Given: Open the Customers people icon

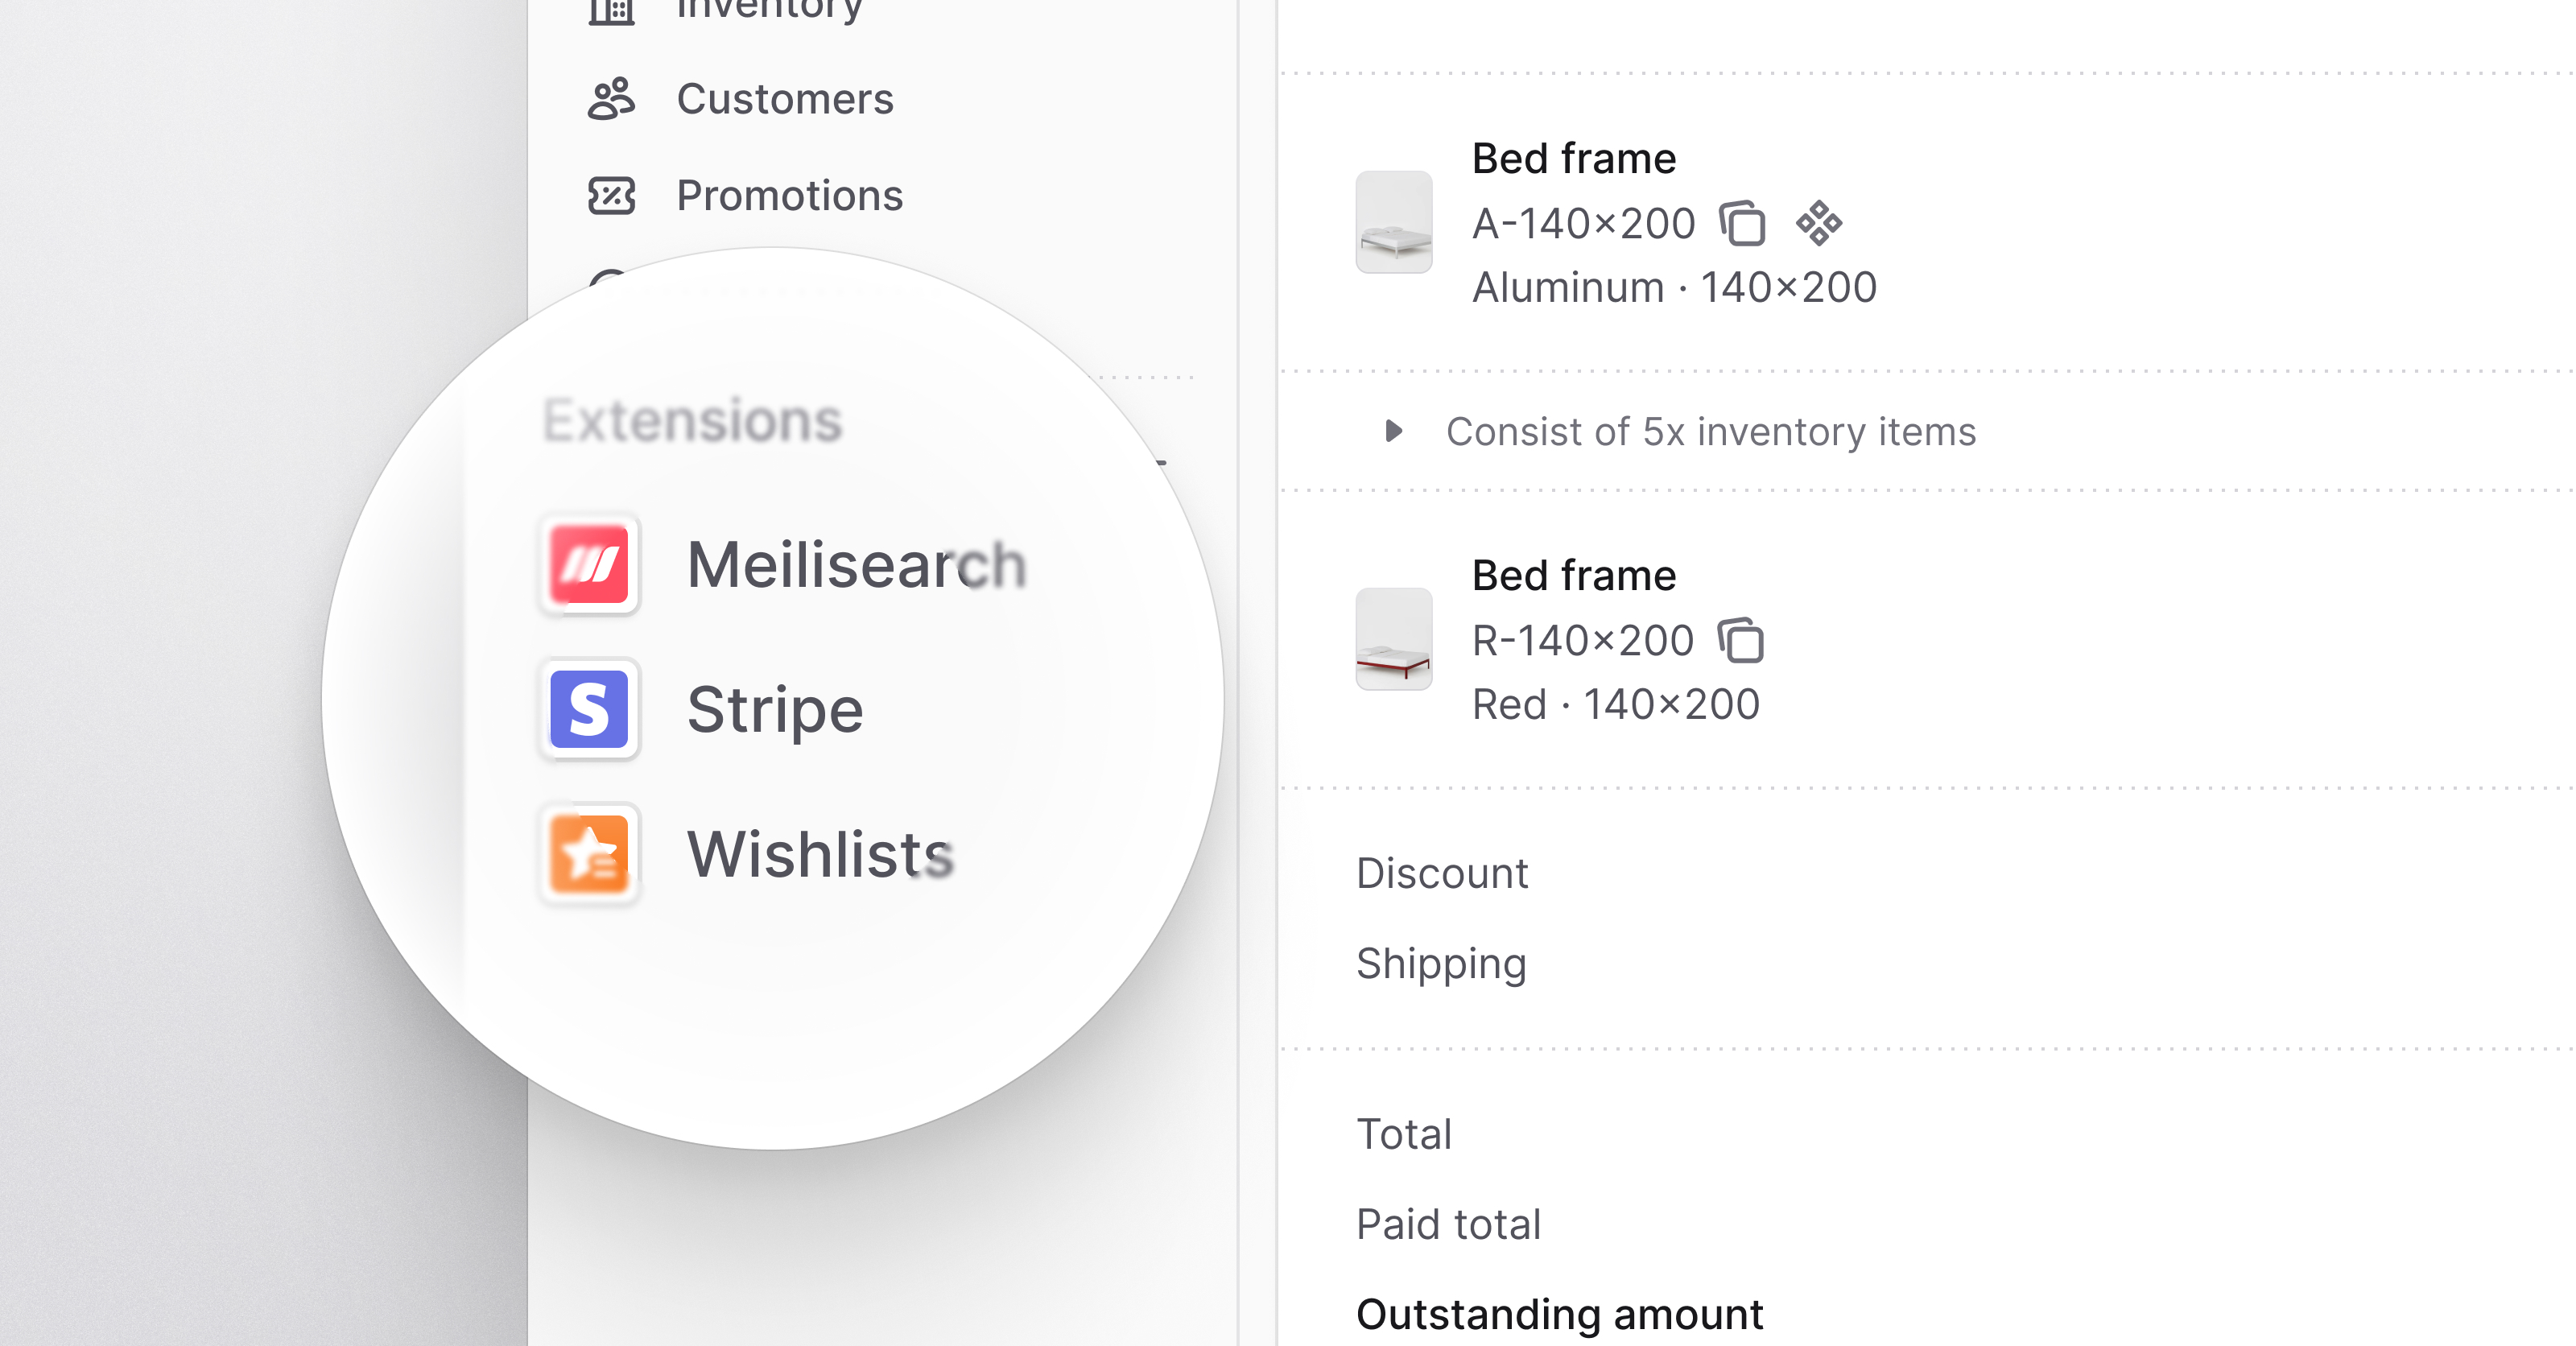Looking at the screenshot, I should tap(611, 99).
